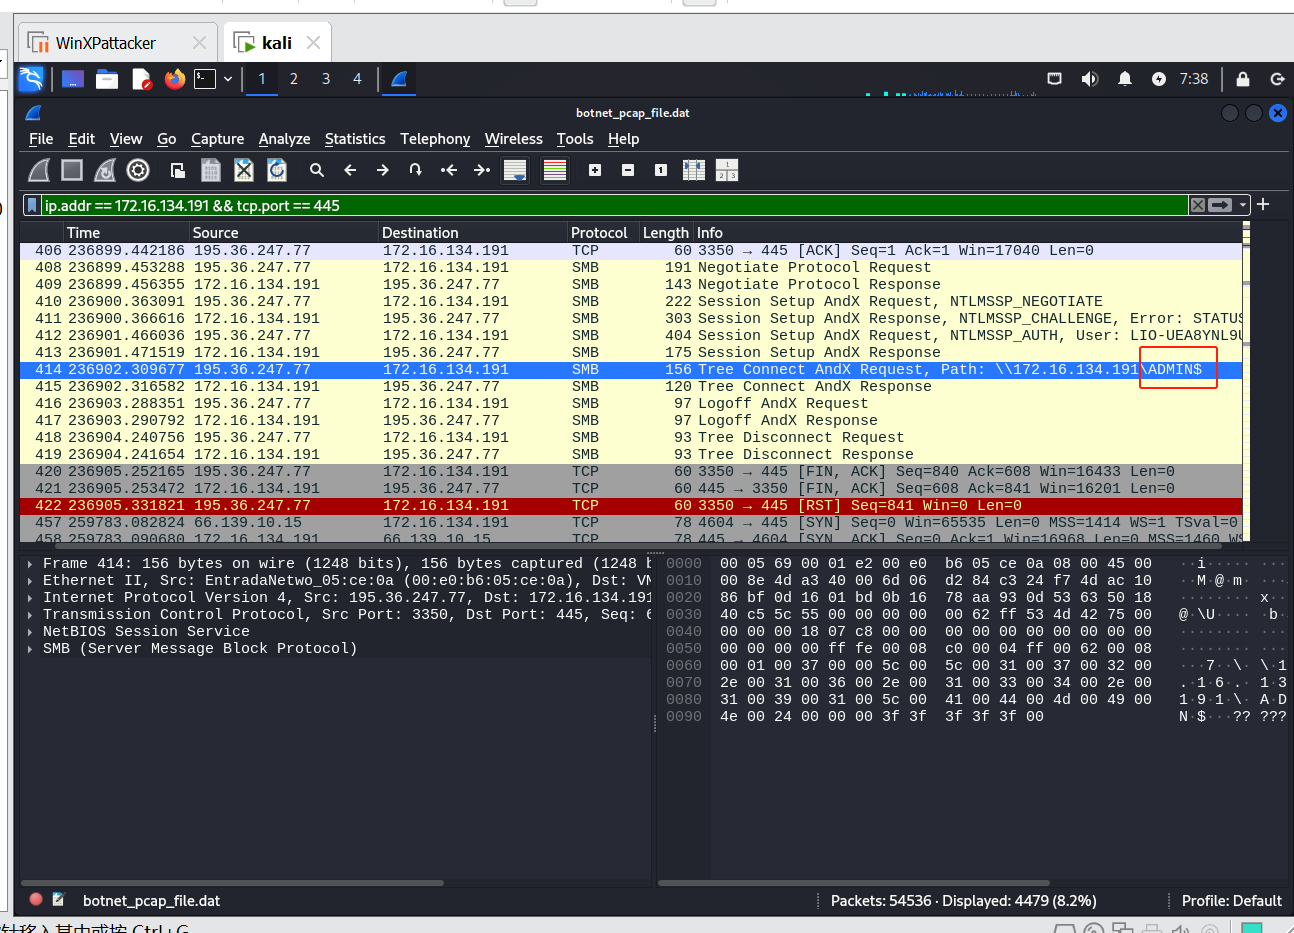Switch to workspace 2 in panel
This screenshot has width=1294, height=933.
(x=294, y=79)
